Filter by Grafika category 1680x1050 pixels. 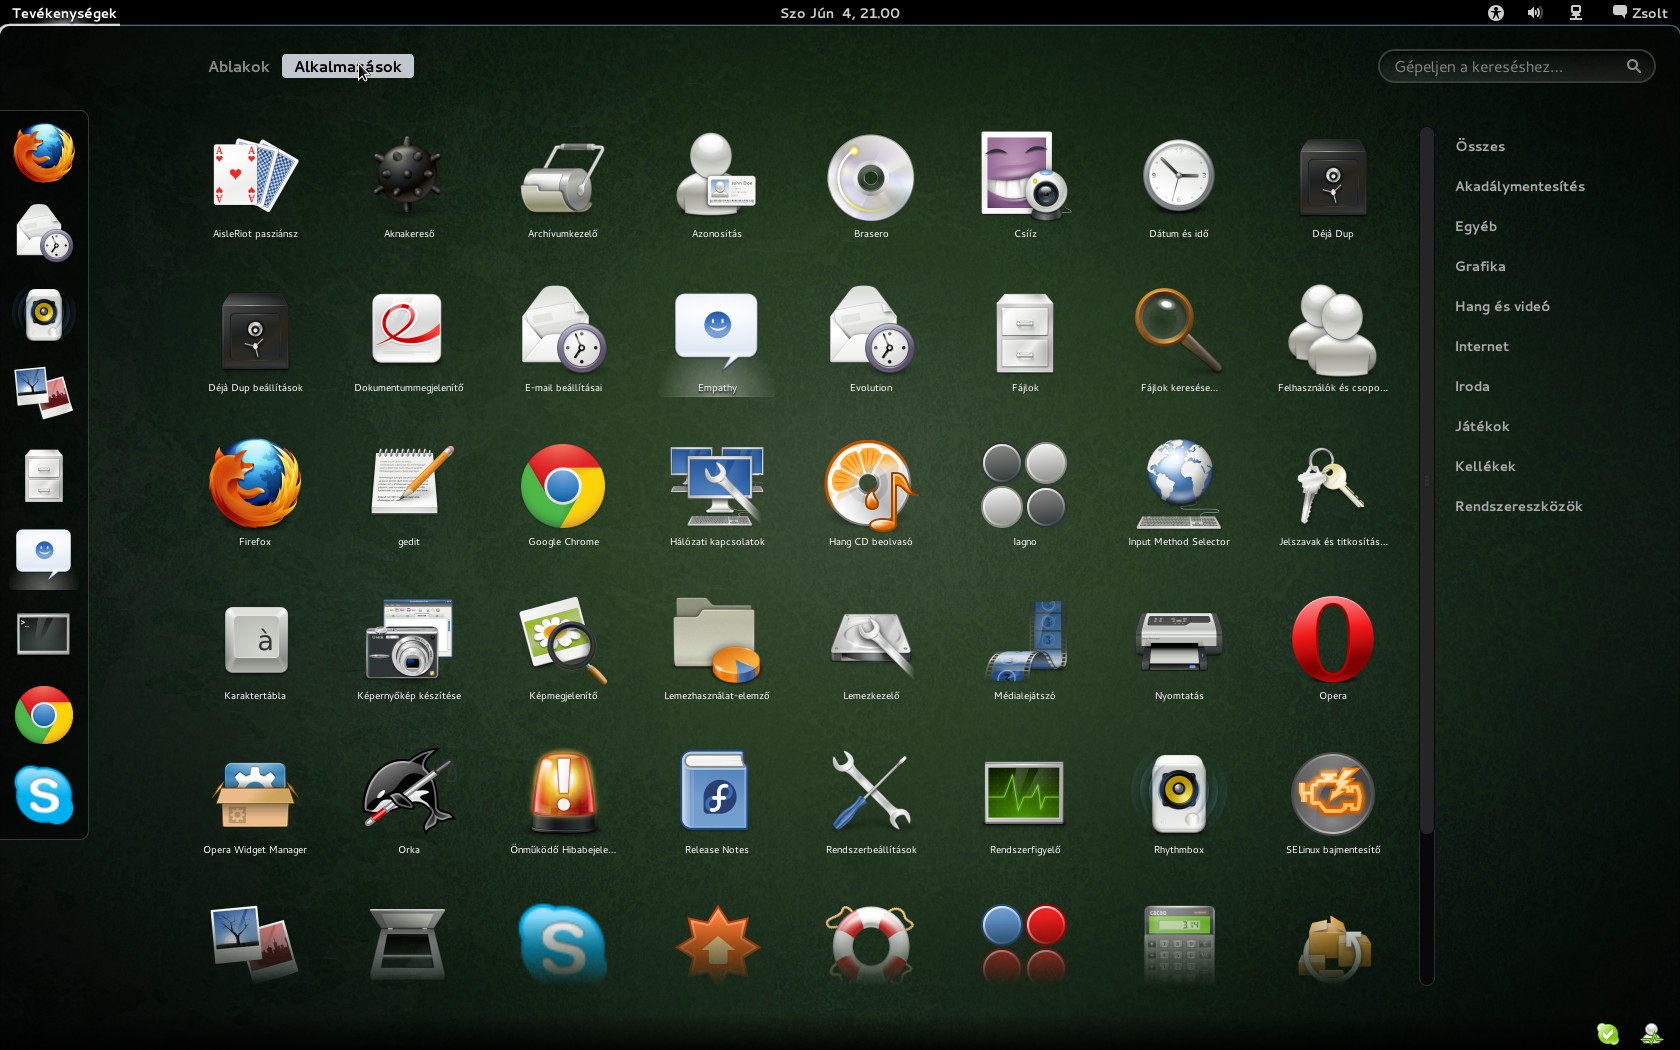pyautogui.click(x=1480, y=266)
